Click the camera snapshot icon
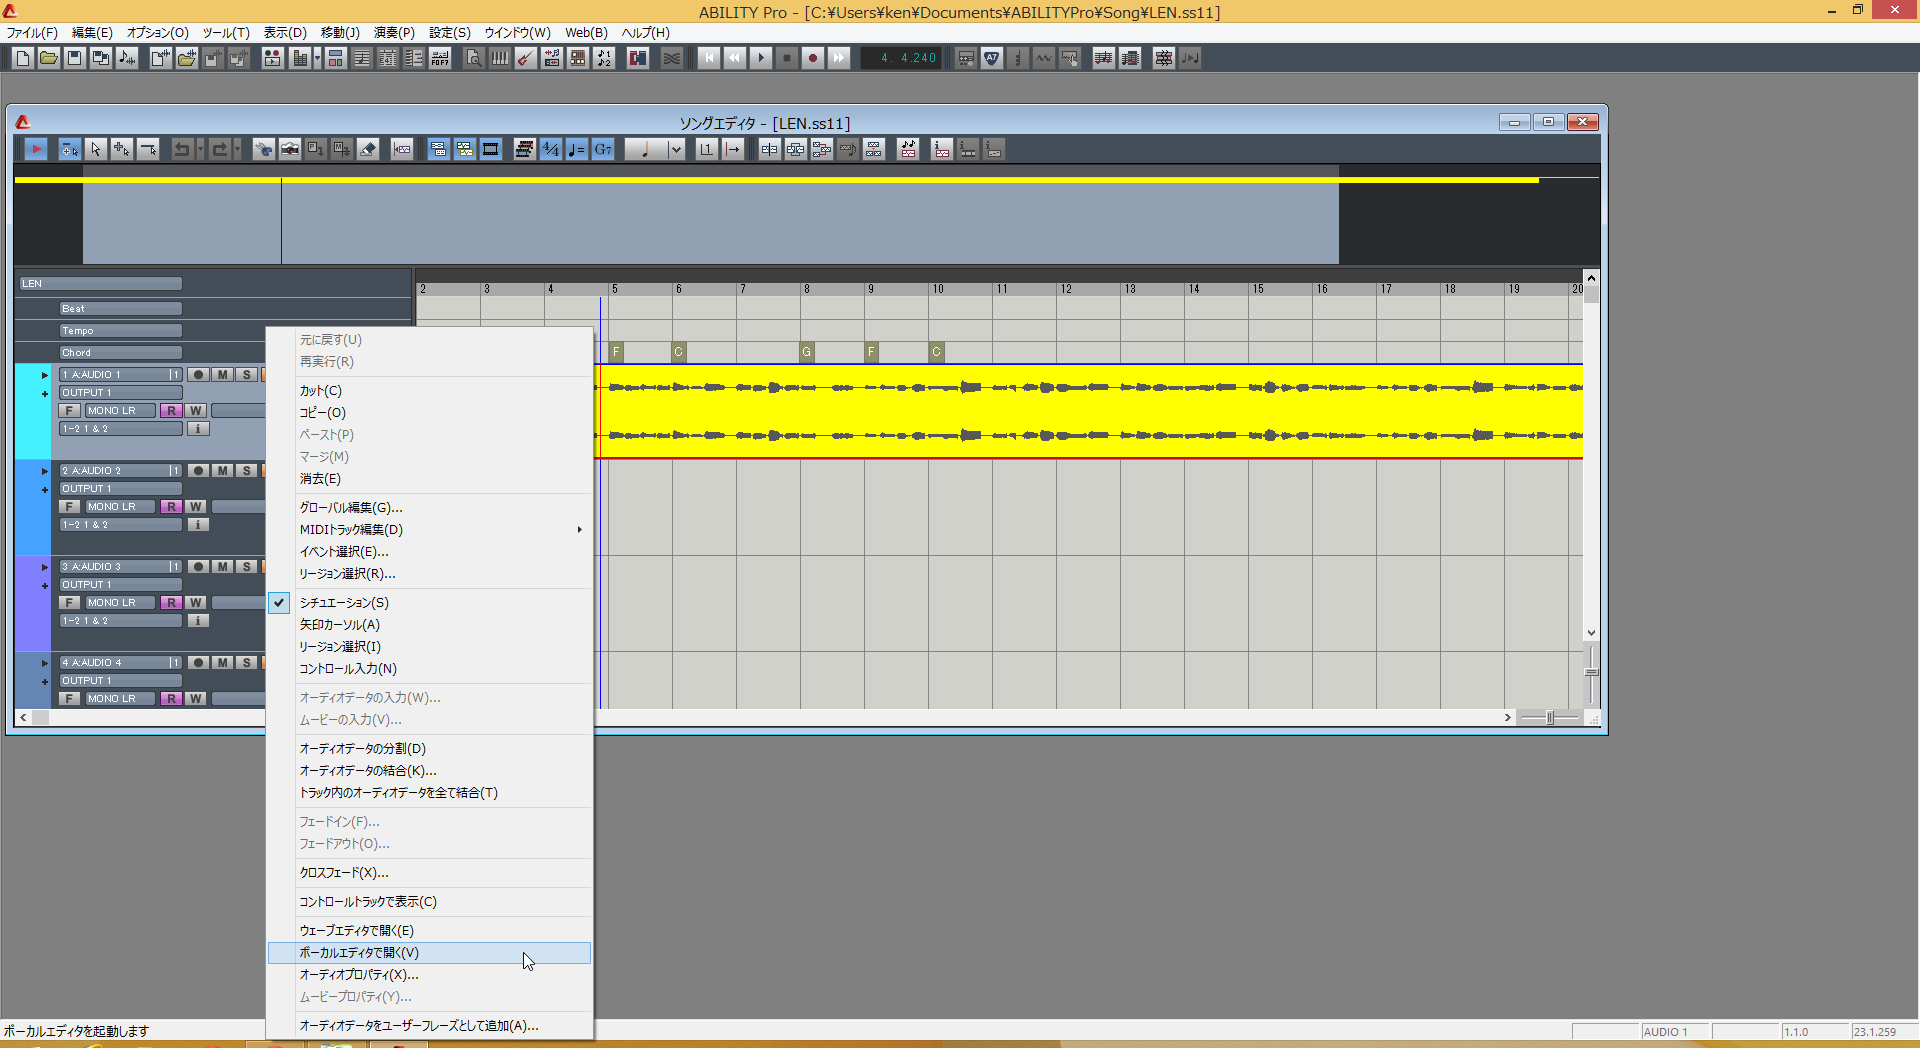Screen dimensions: 1920x1048 coord(289,149)
